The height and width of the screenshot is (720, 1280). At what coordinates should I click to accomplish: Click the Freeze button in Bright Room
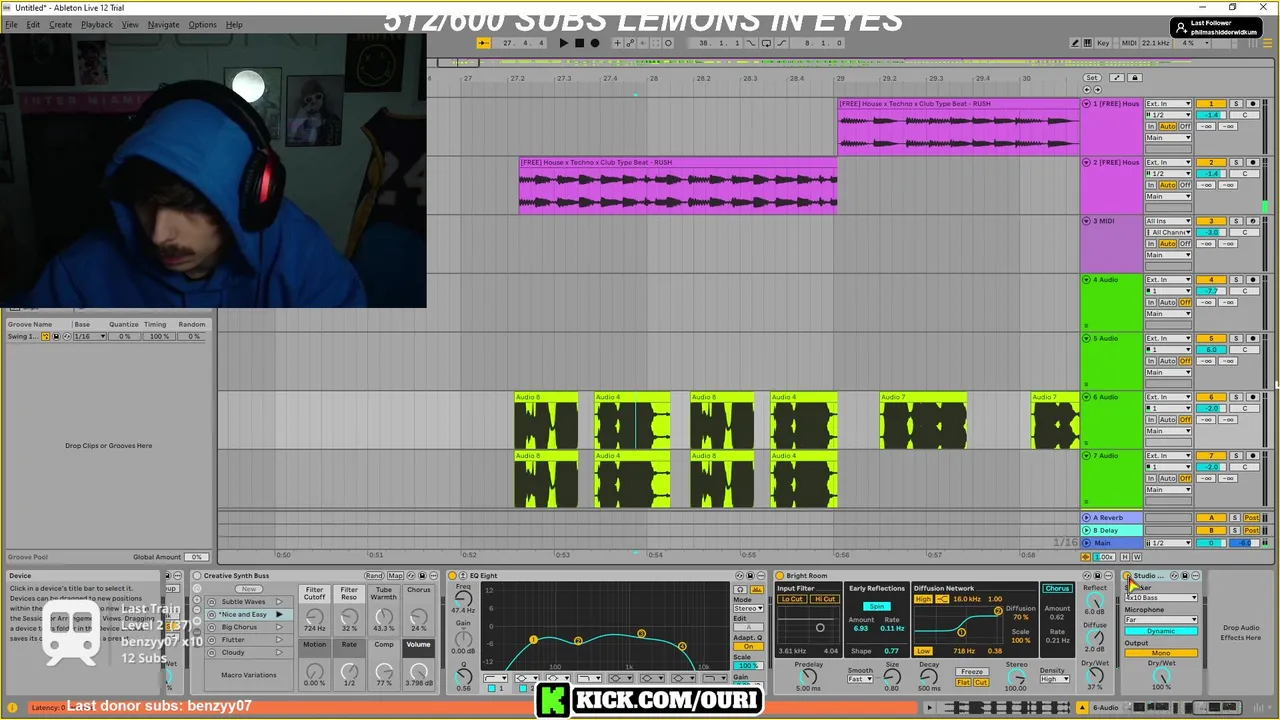(x=972, y=672)
